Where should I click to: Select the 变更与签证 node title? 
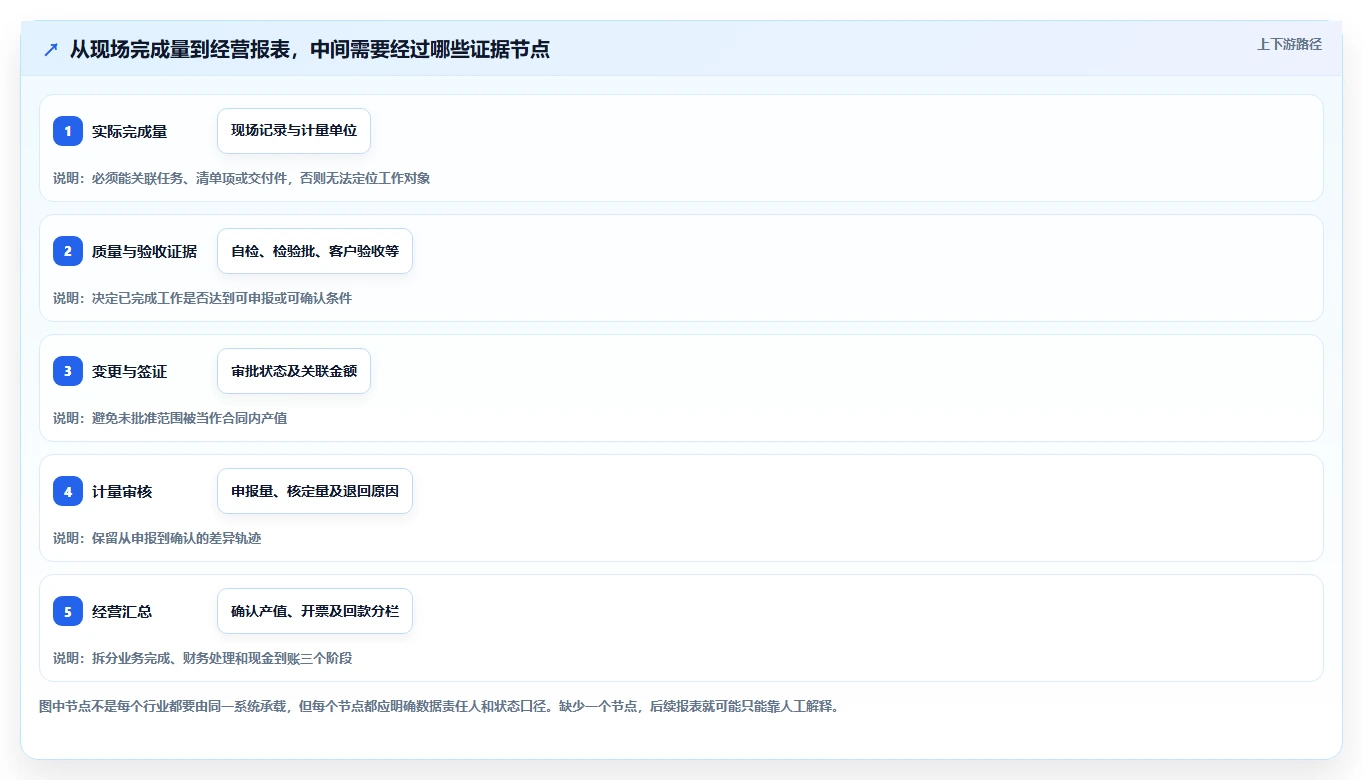tap(129, 372)
